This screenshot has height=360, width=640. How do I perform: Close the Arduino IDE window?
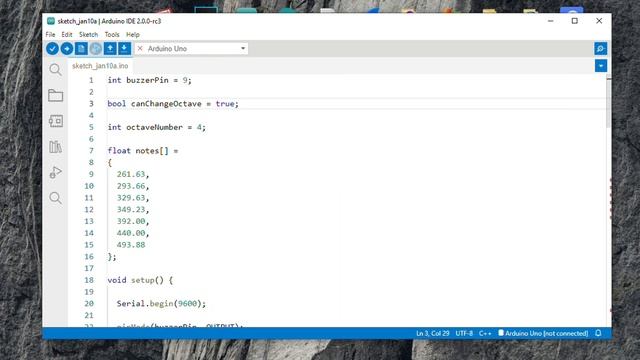(599, 21)
